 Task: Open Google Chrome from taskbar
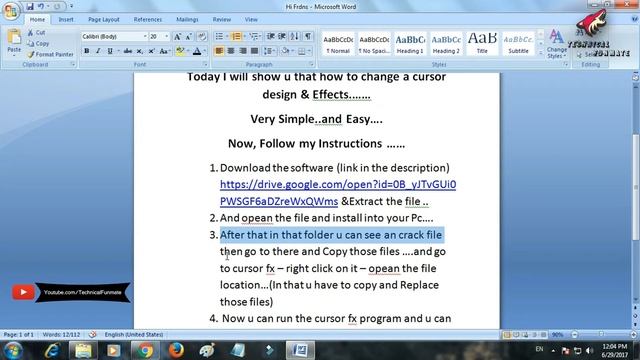pyautogui.click(x=144, y=350)
